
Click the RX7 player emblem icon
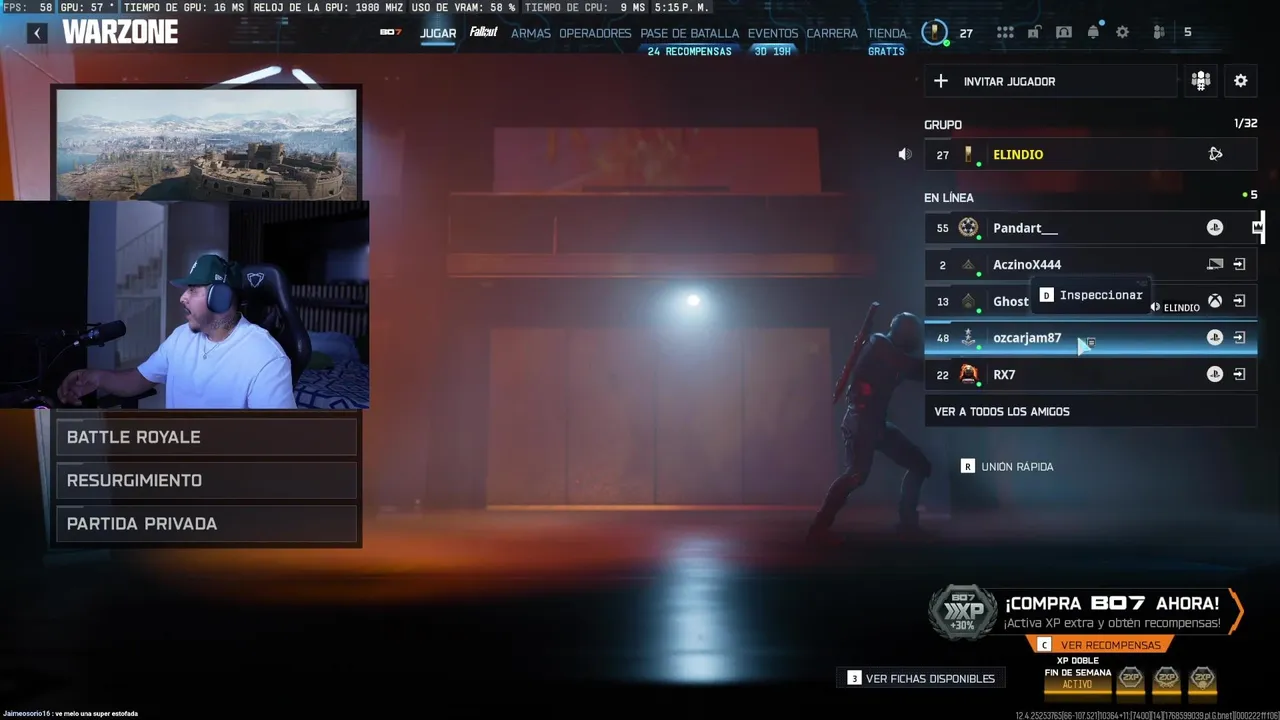tap(968, 374)
